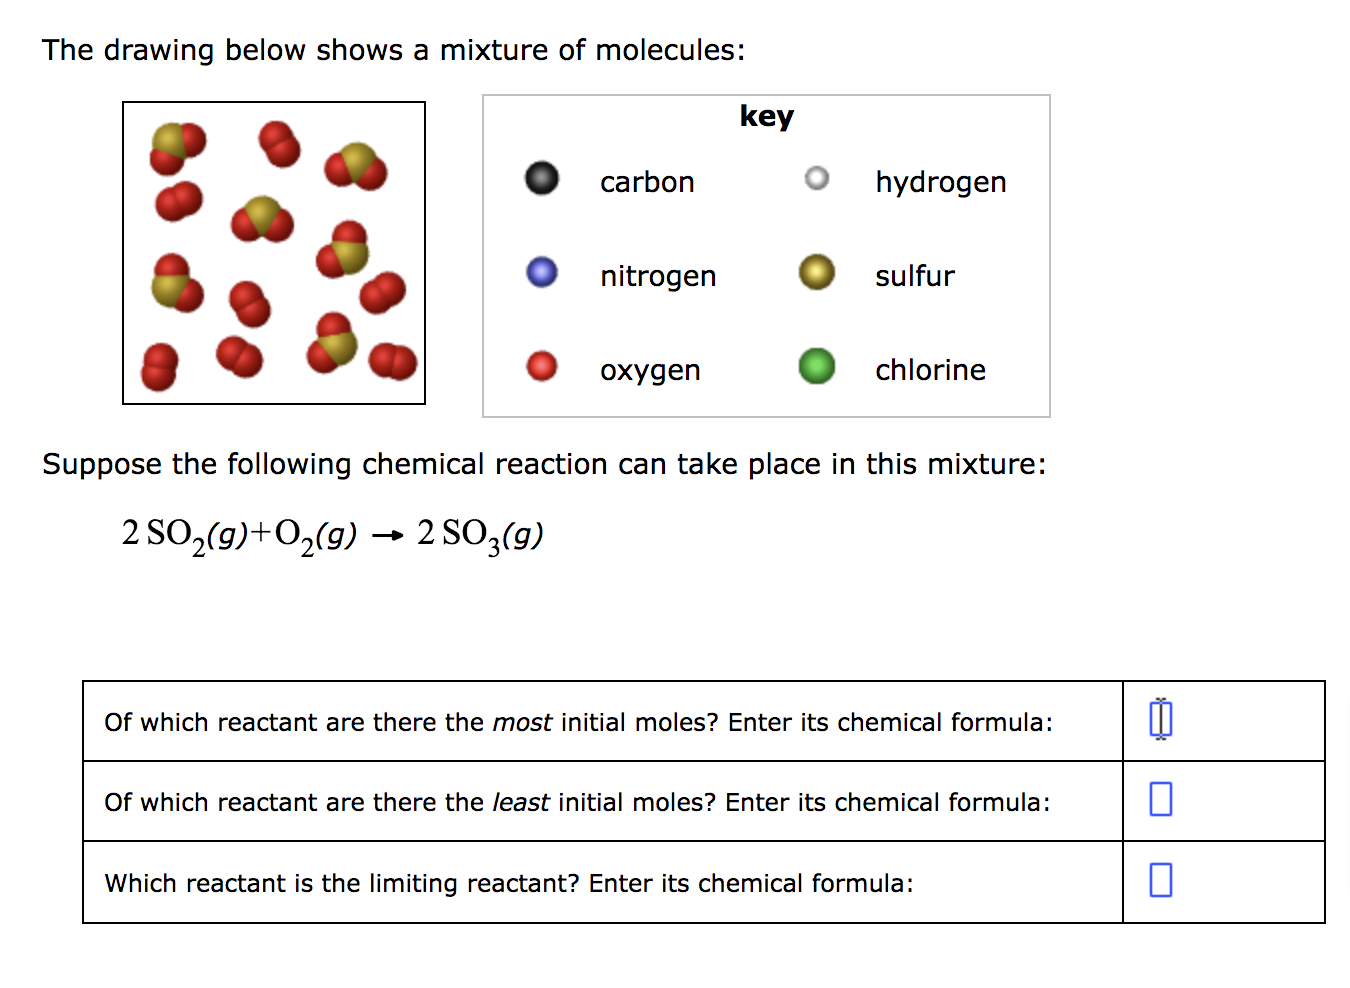1350x988 pixels.
Task: Click the limiting reactant answer box
Action: point(1159,879)
